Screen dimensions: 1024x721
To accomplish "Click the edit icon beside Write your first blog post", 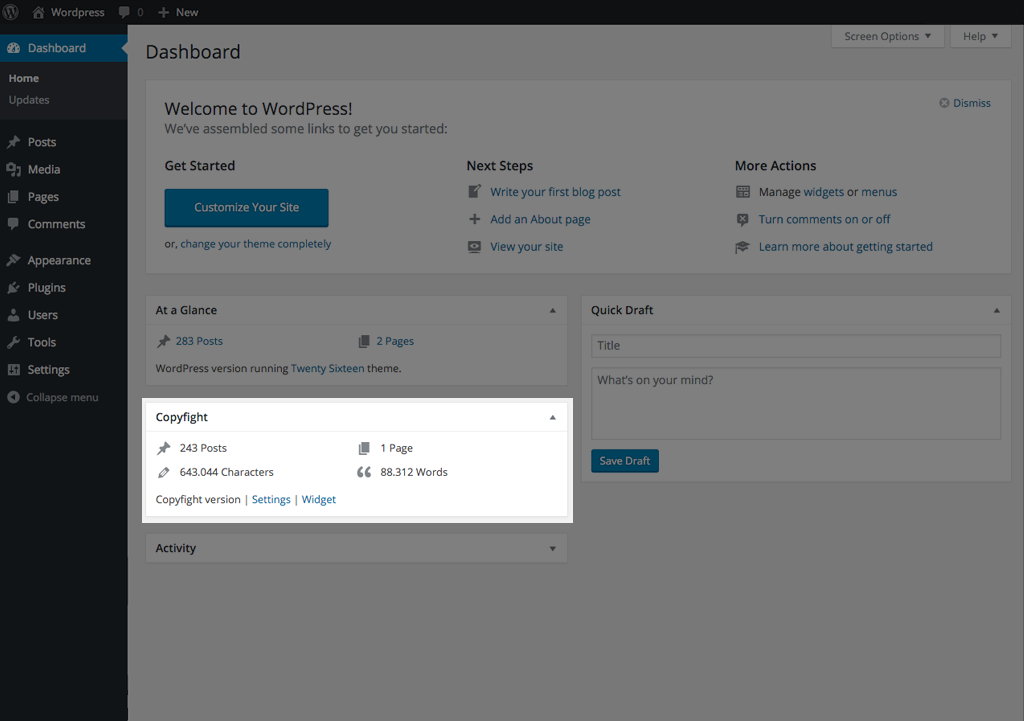I will [475, 191].
